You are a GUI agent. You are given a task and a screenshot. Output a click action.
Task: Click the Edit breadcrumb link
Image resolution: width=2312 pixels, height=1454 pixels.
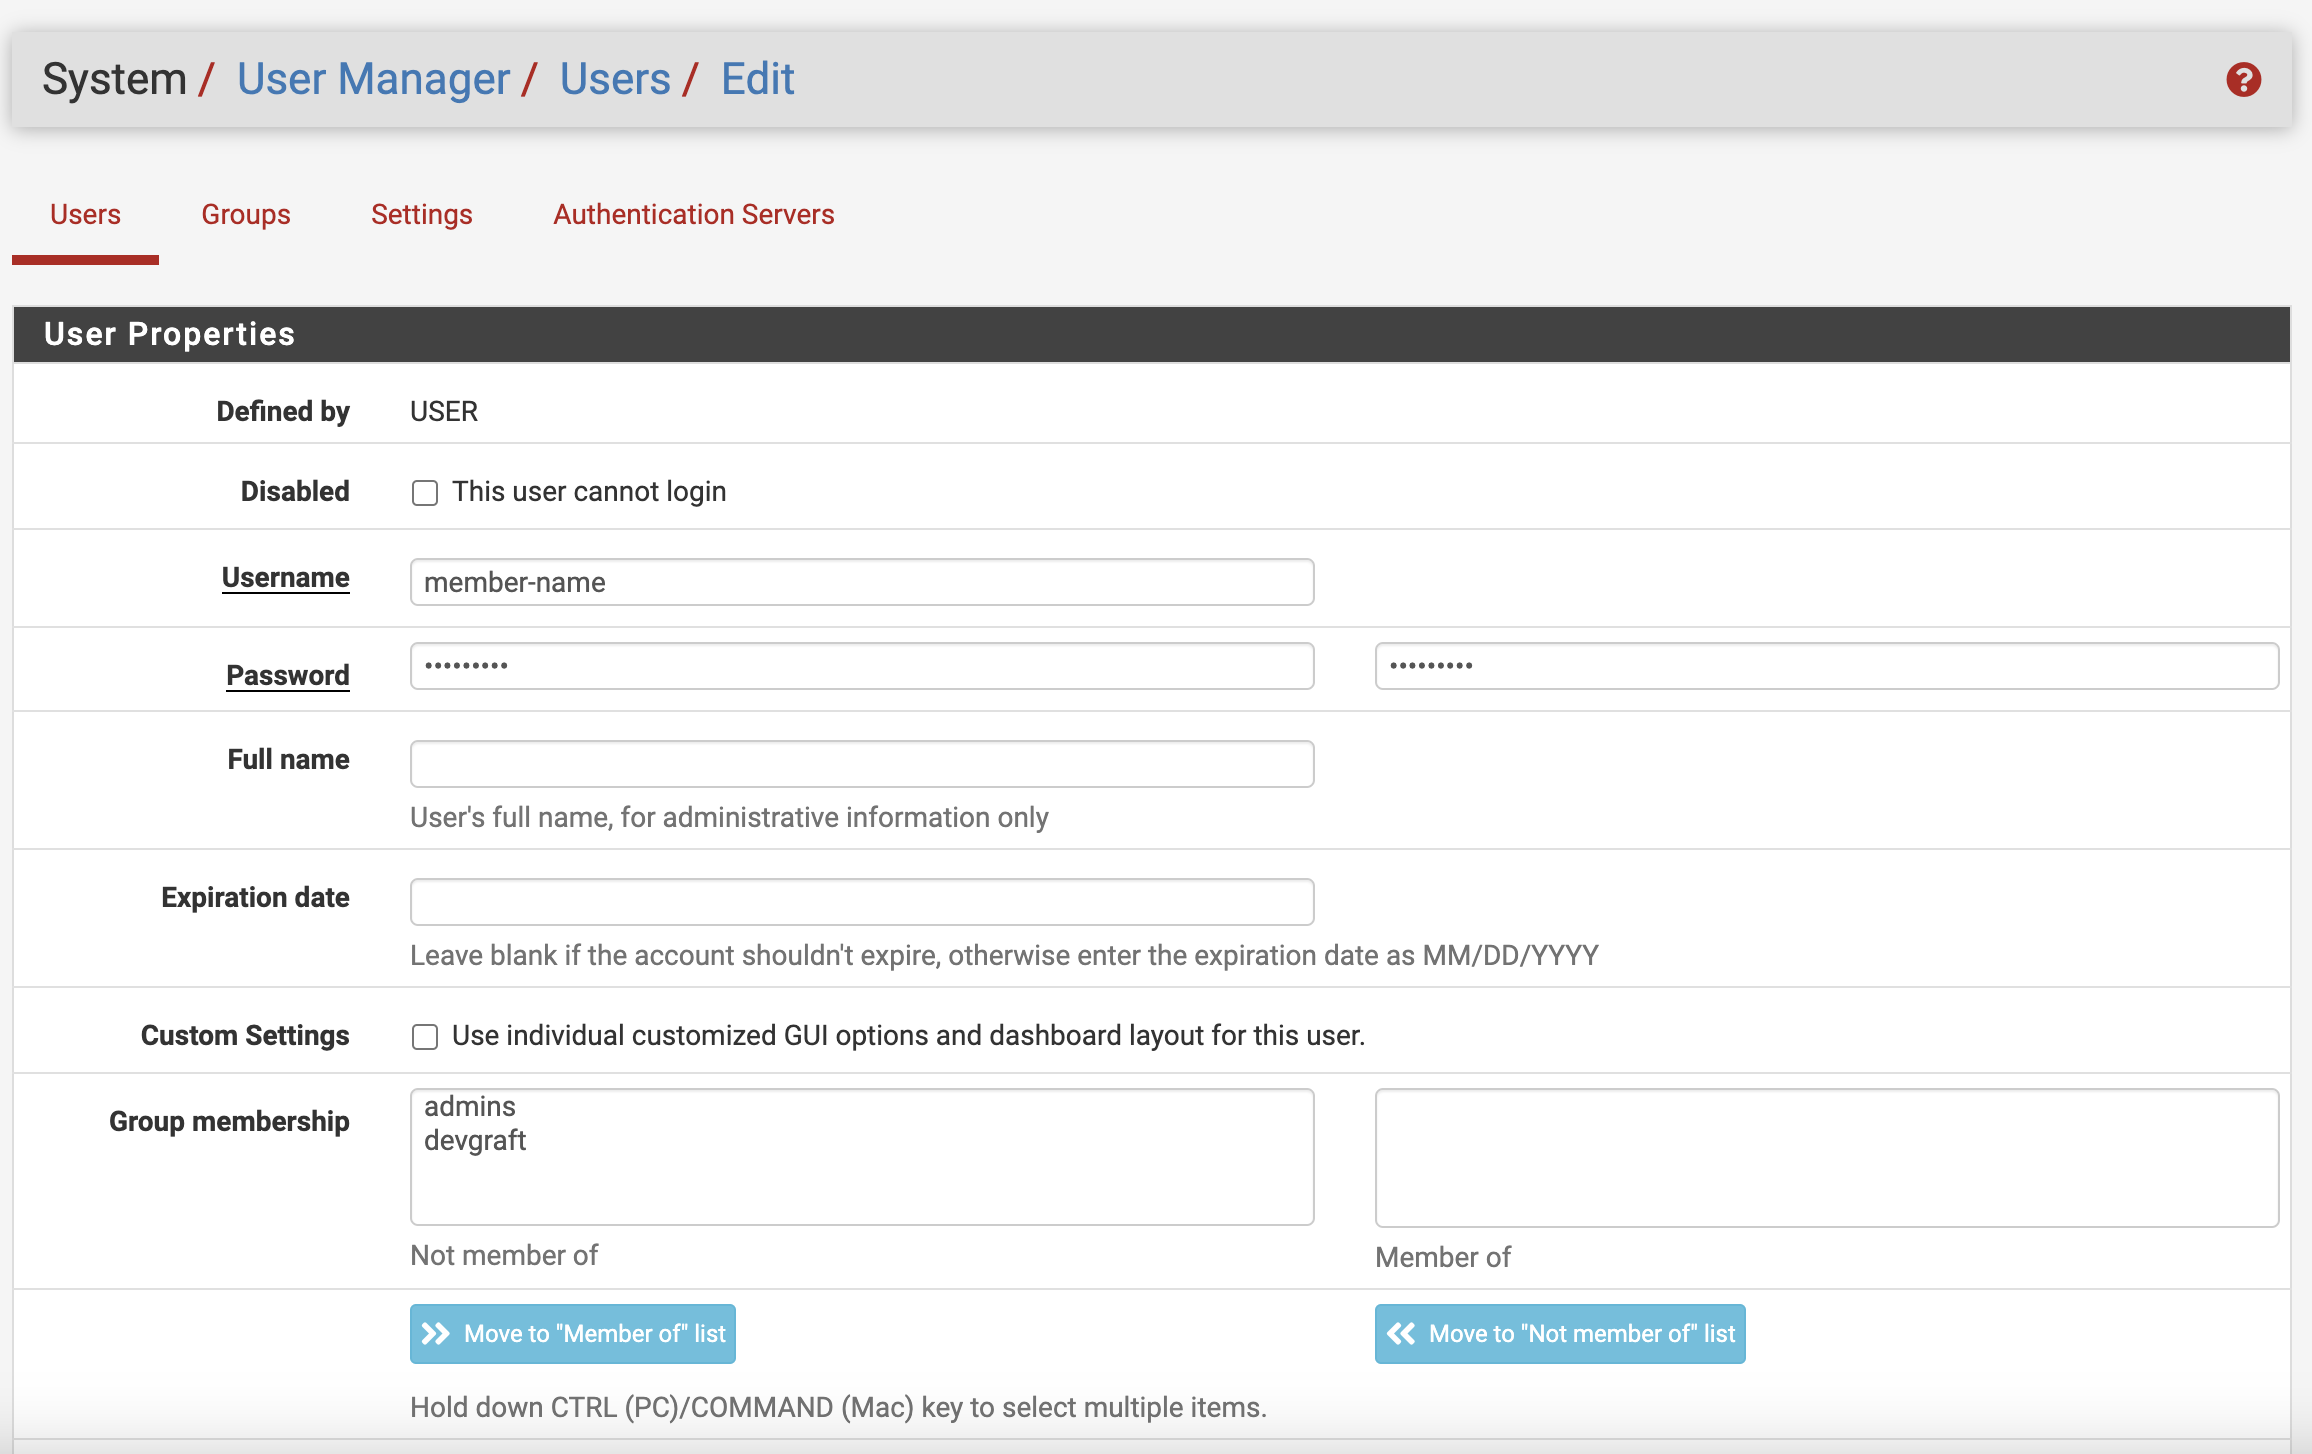[757, 79]
